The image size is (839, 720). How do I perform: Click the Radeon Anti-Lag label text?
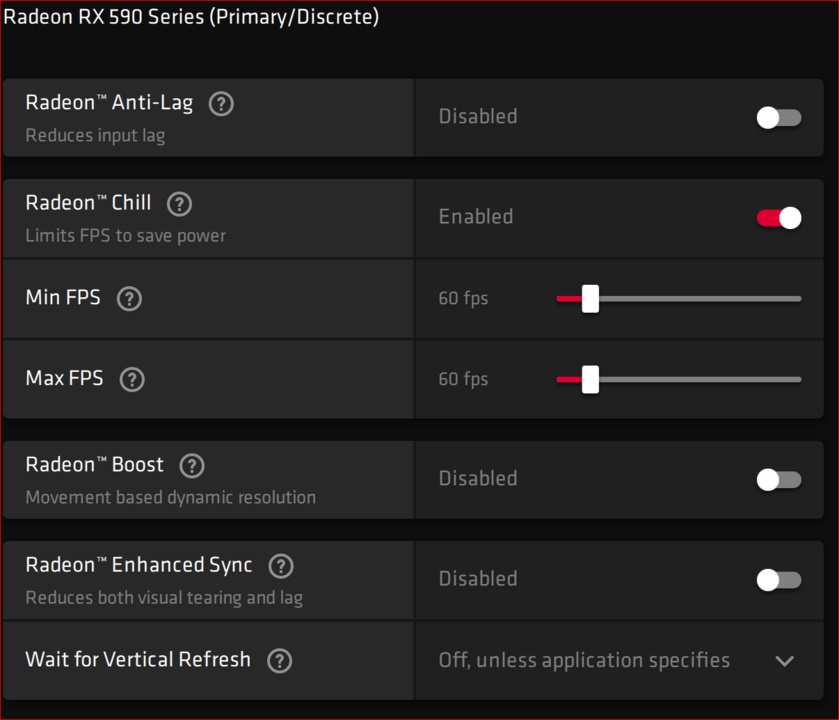109,103
